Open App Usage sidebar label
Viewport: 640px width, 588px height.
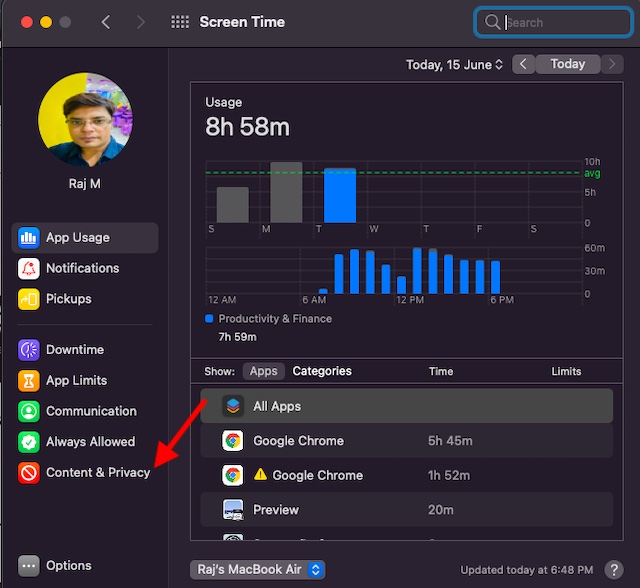[78, 237]
